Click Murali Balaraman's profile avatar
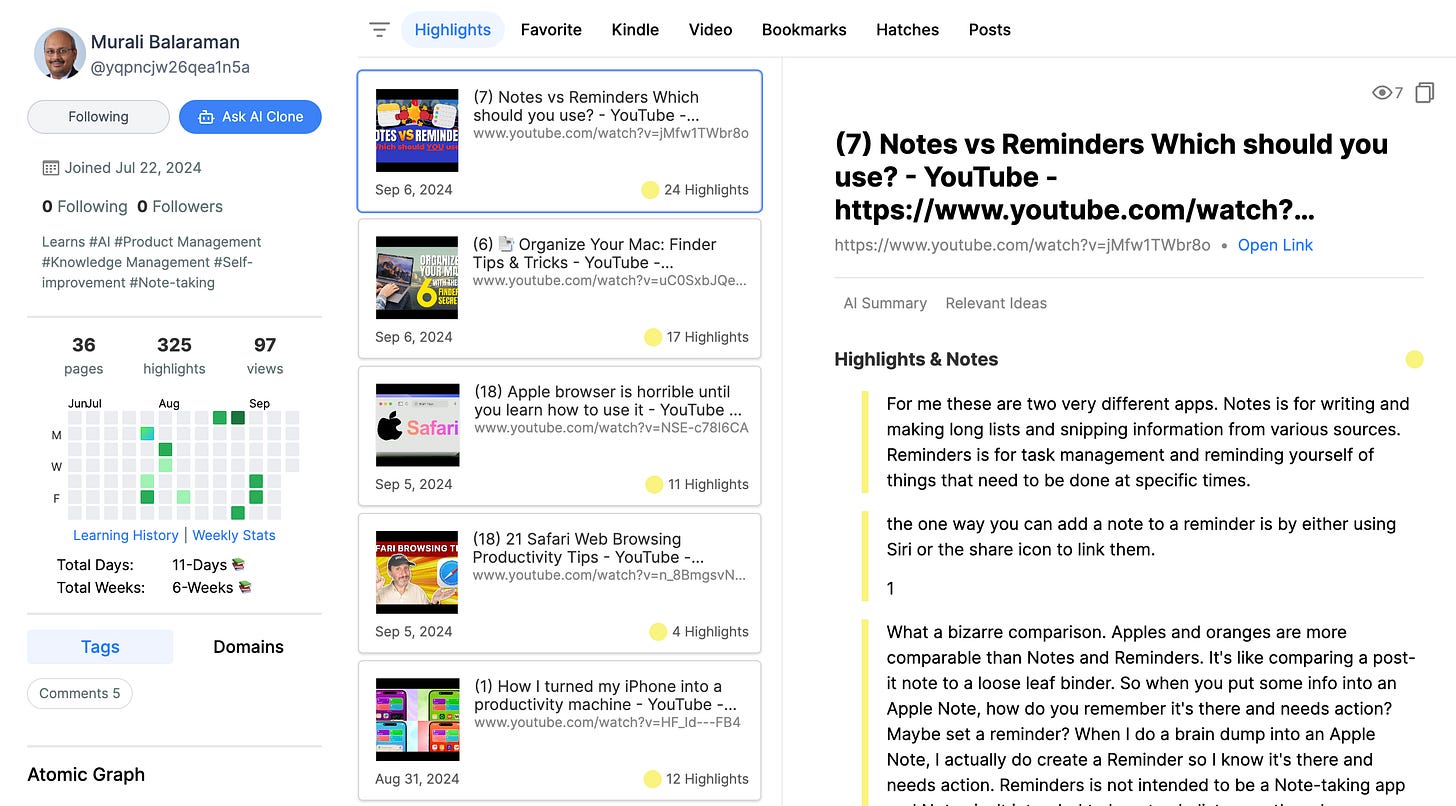 (x=59, y=54)
